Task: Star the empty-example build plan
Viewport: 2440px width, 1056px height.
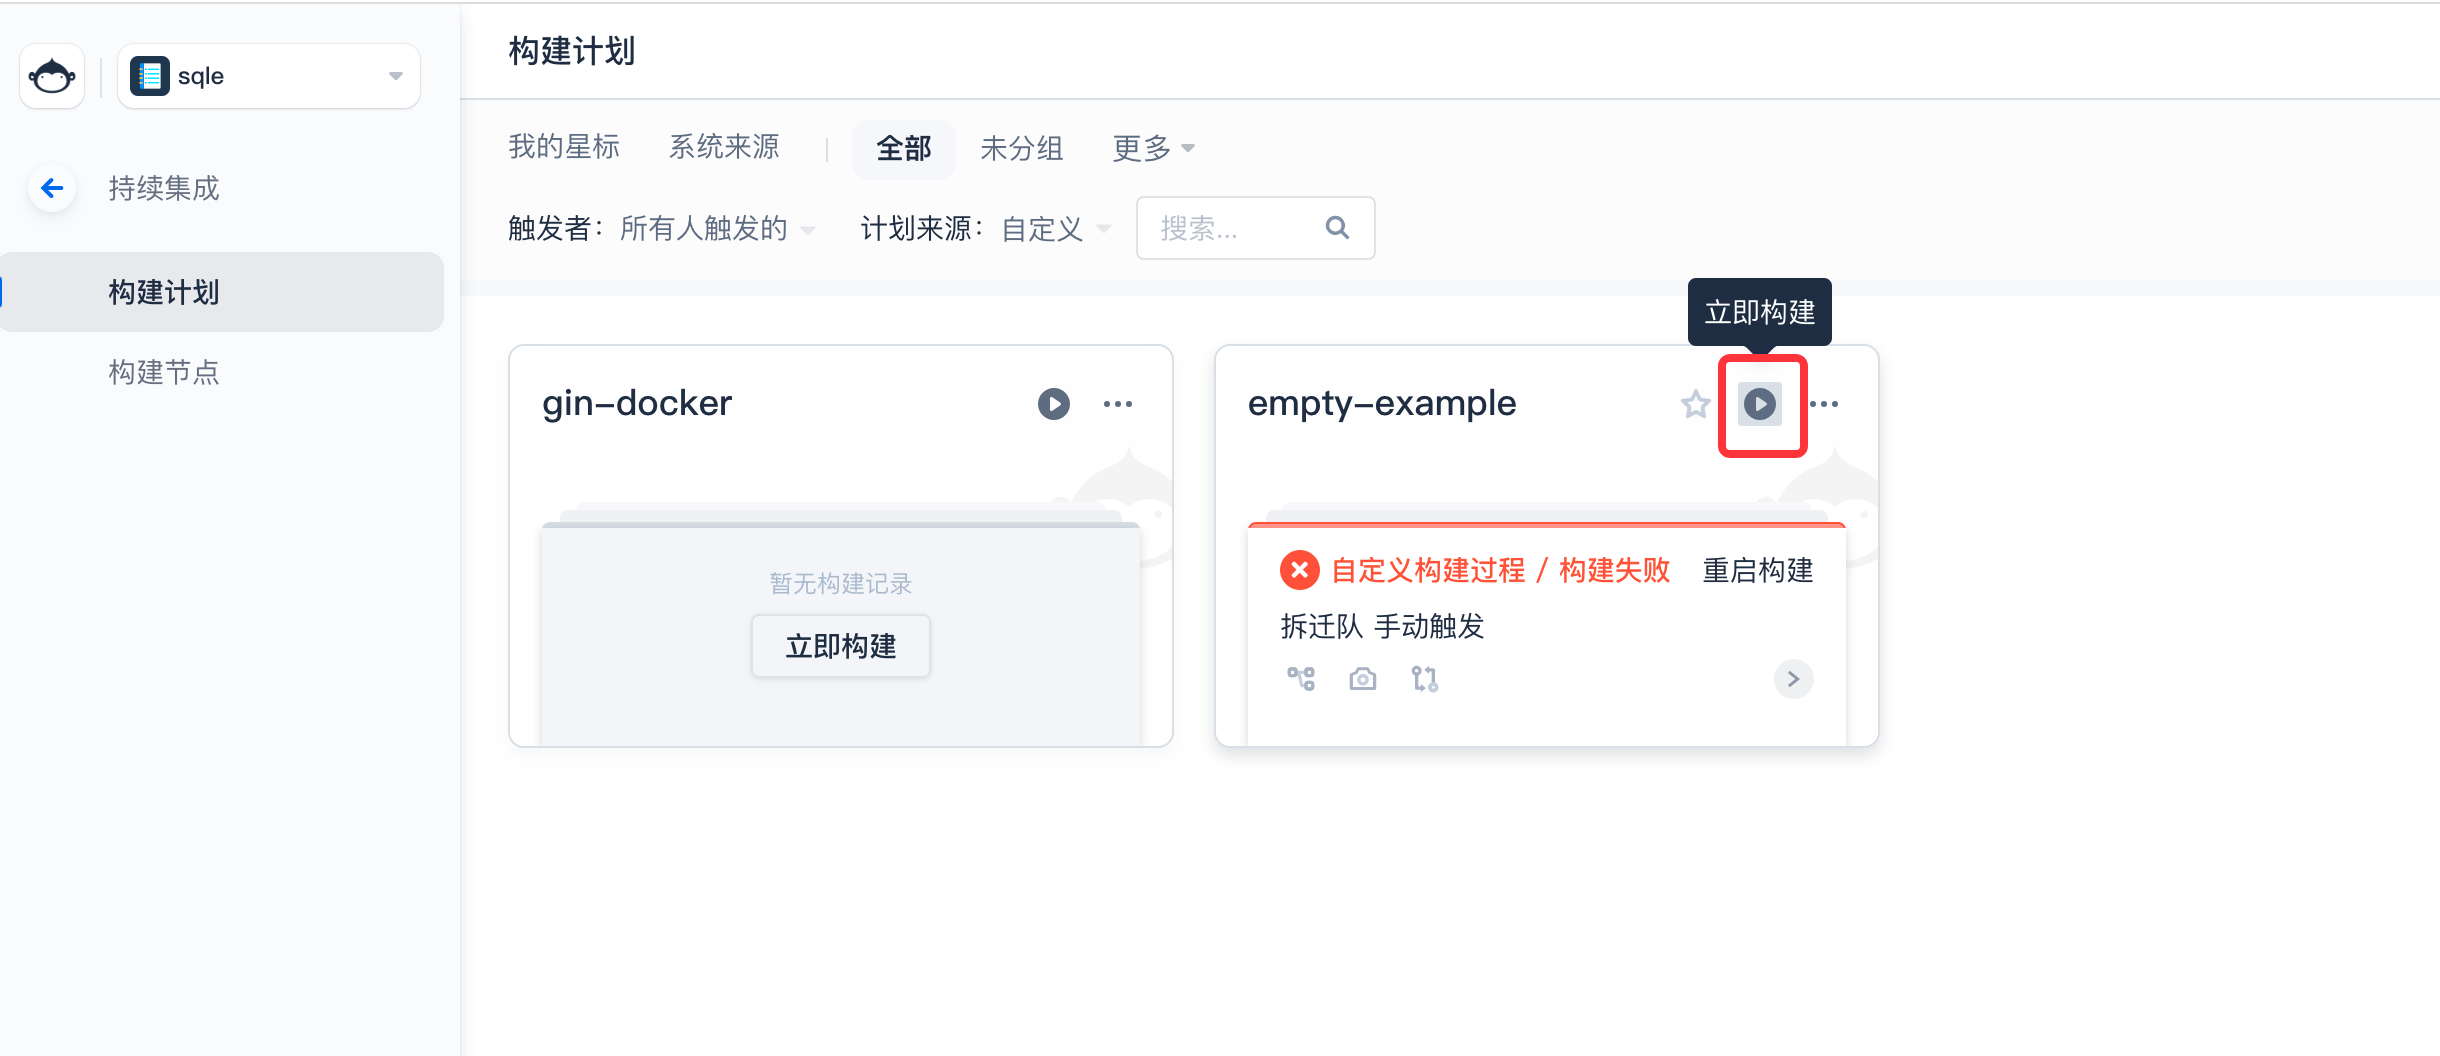Action: 1695,404
